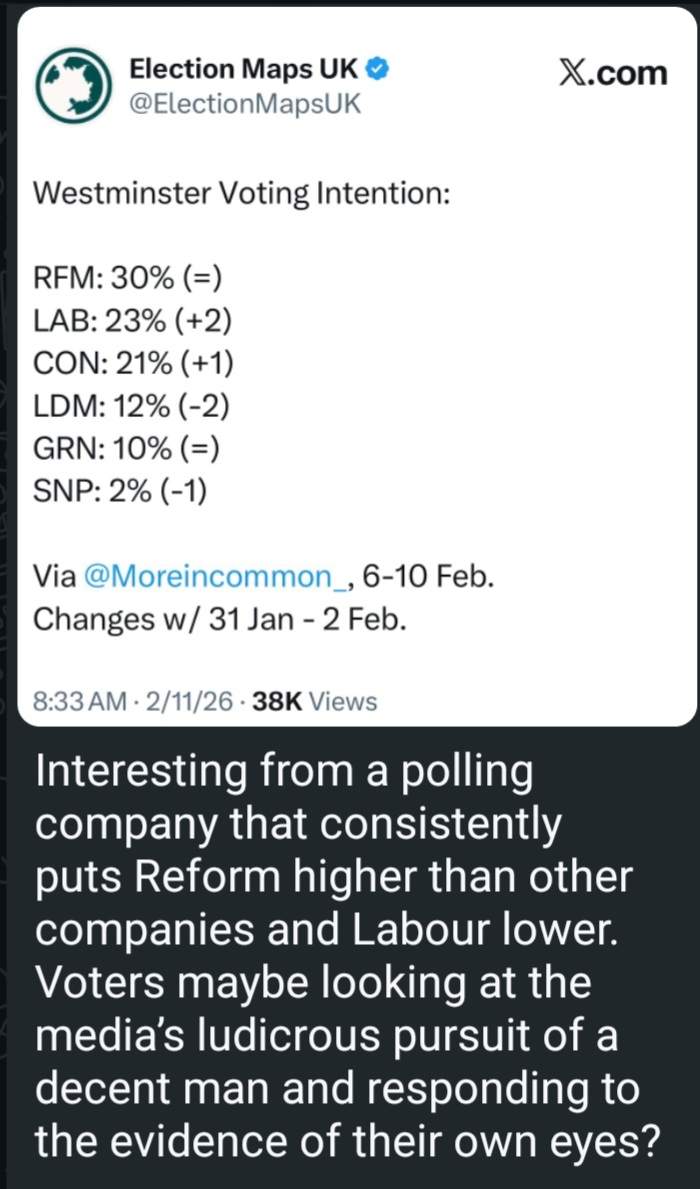
Task: Click the LAB: 23% poll line
Action: point(133,321)
